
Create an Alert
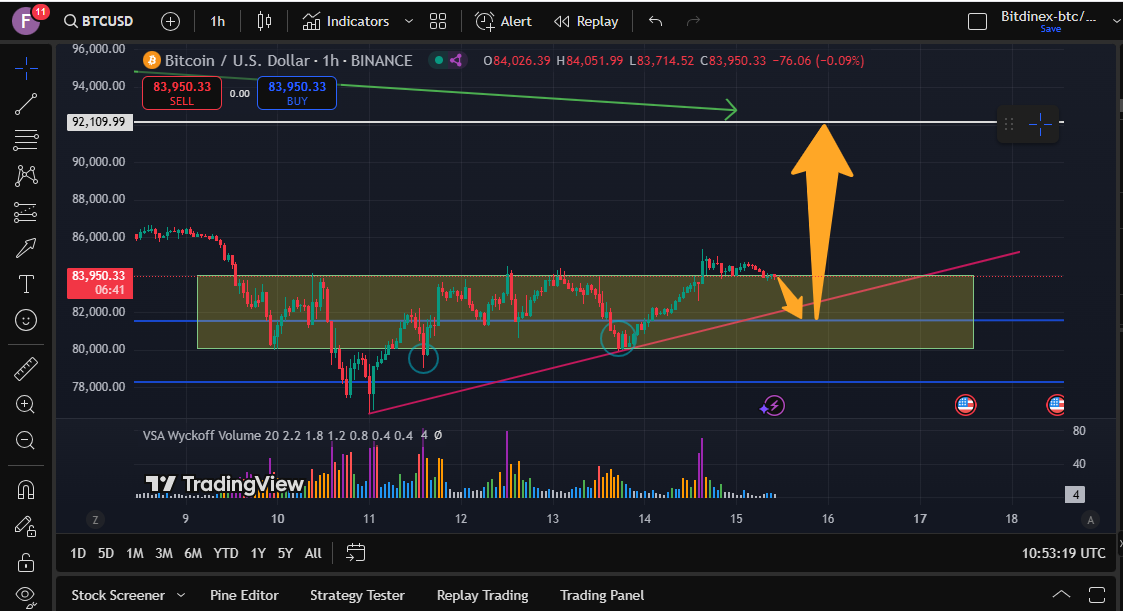point(503,21)
